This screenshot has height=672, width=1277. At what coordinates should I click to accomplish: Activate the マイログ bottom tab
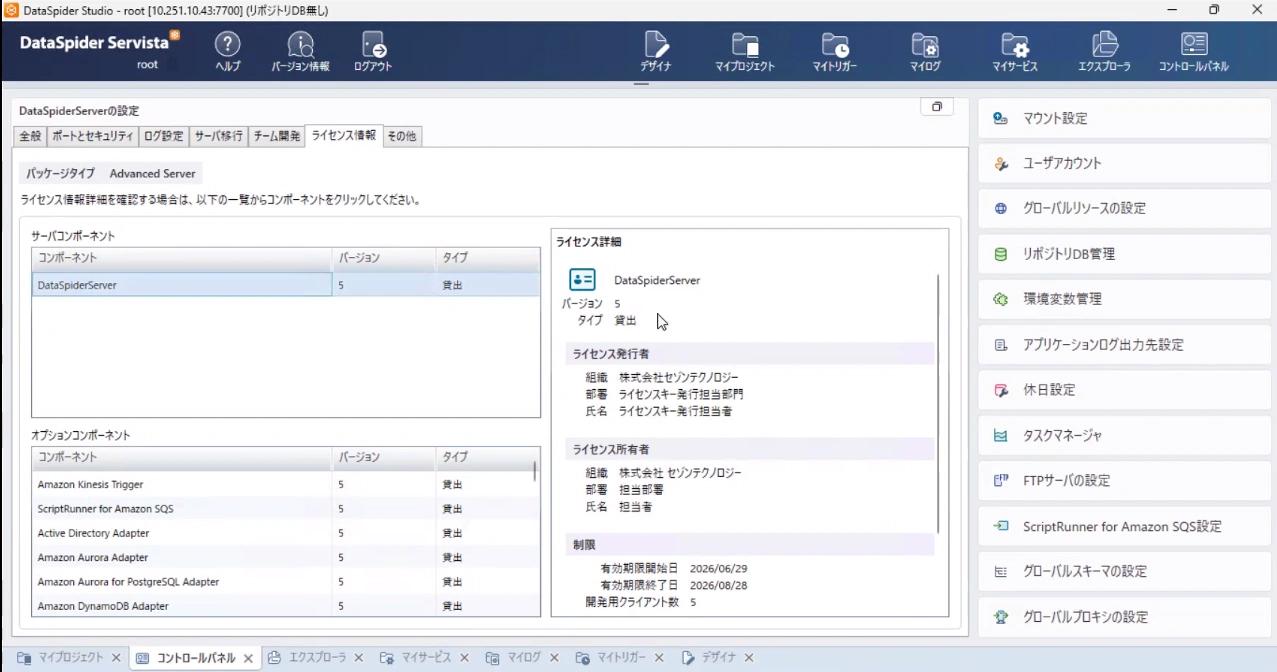(x=524, y=658)
